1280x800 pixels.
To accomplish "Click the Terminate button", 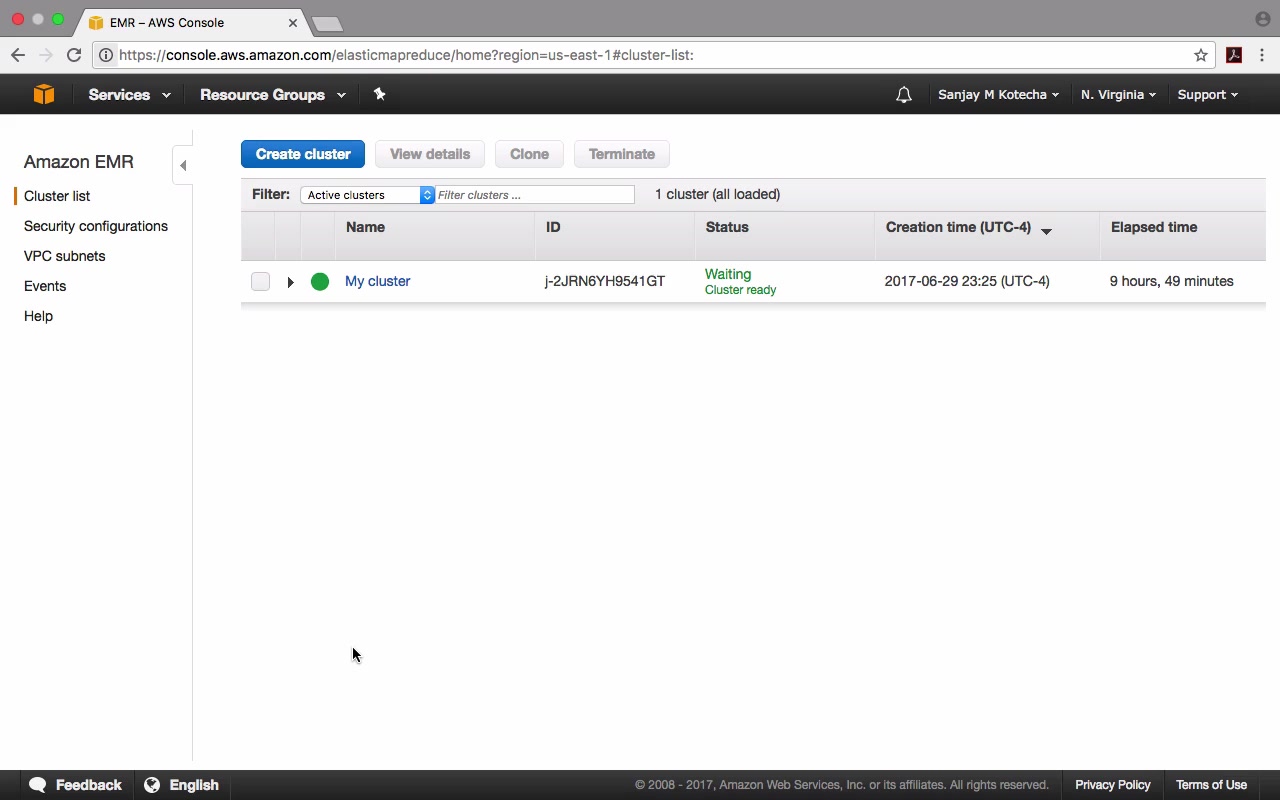I will point(622,154).
